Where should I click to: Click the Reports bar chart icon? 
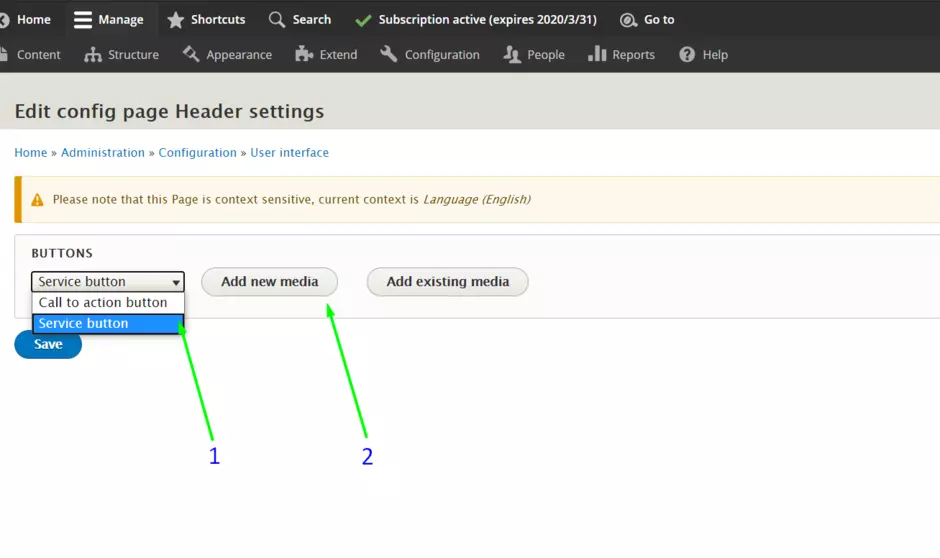tap(597, 54)
